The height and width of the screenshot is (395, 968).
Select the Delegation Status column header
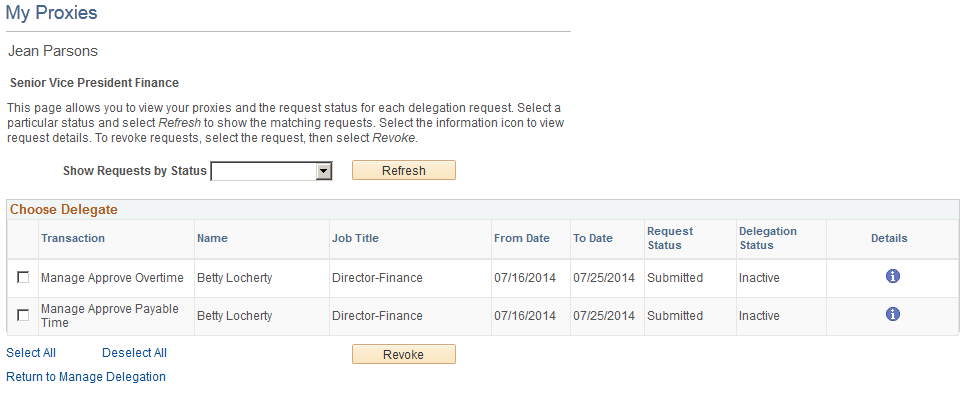pos(768,238)
